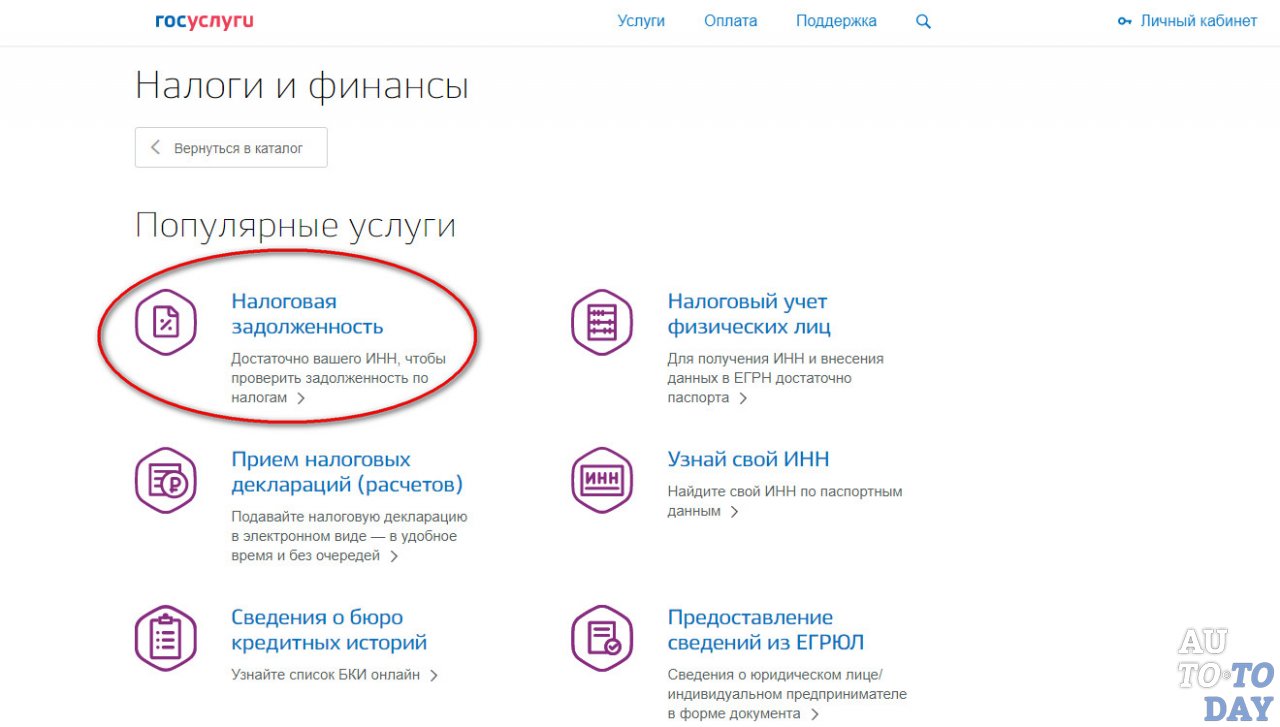Expand arrow after Узнайте список БКИ онлайн

click(x=434, y=675)
